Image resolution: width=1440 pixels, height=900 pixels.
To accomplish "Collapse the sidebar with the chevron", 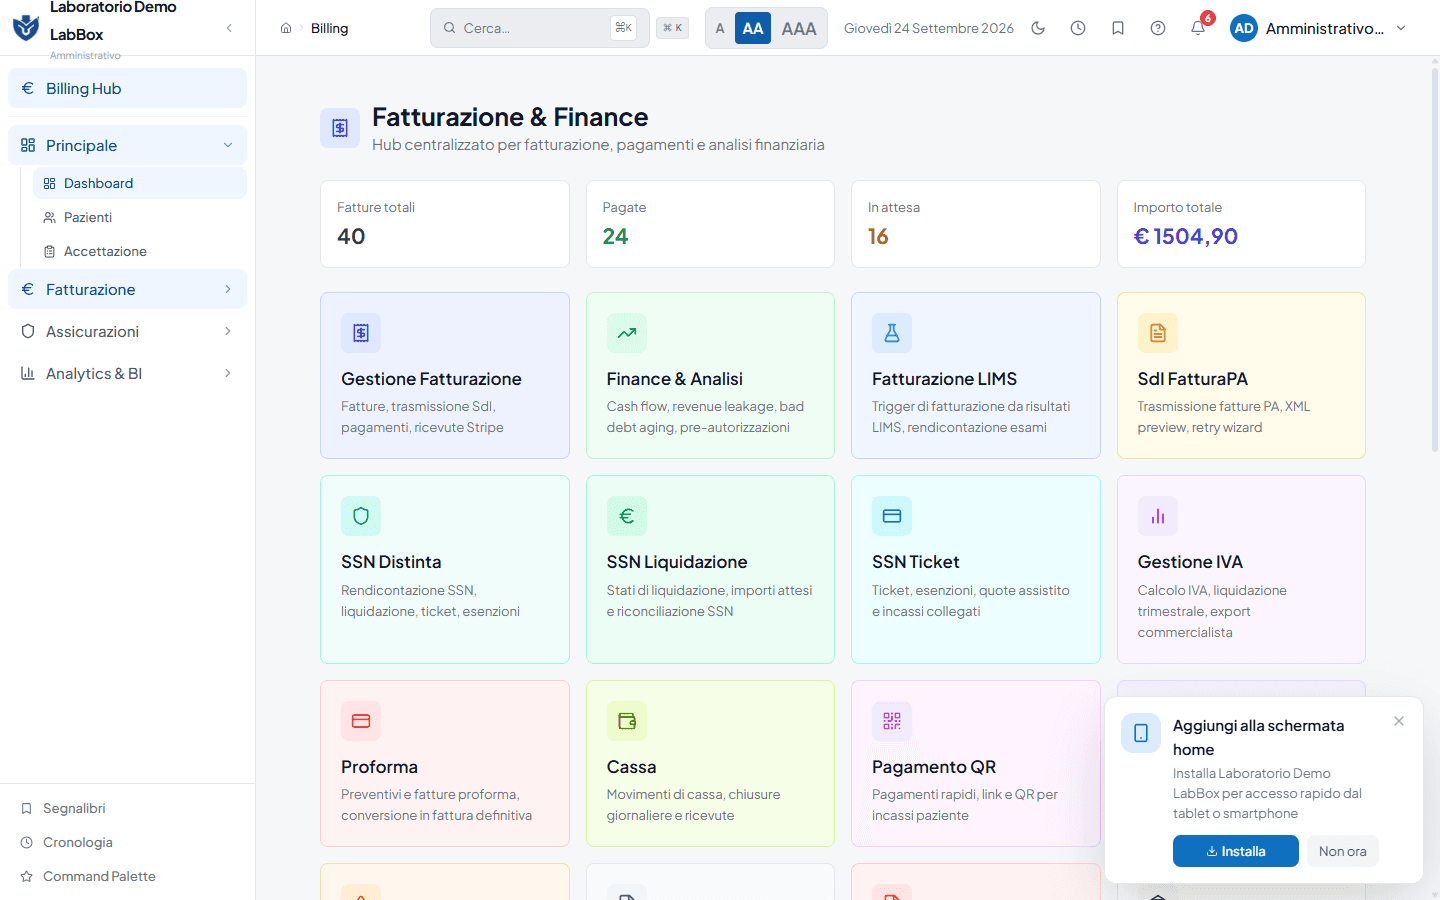I will pos(229,28).
